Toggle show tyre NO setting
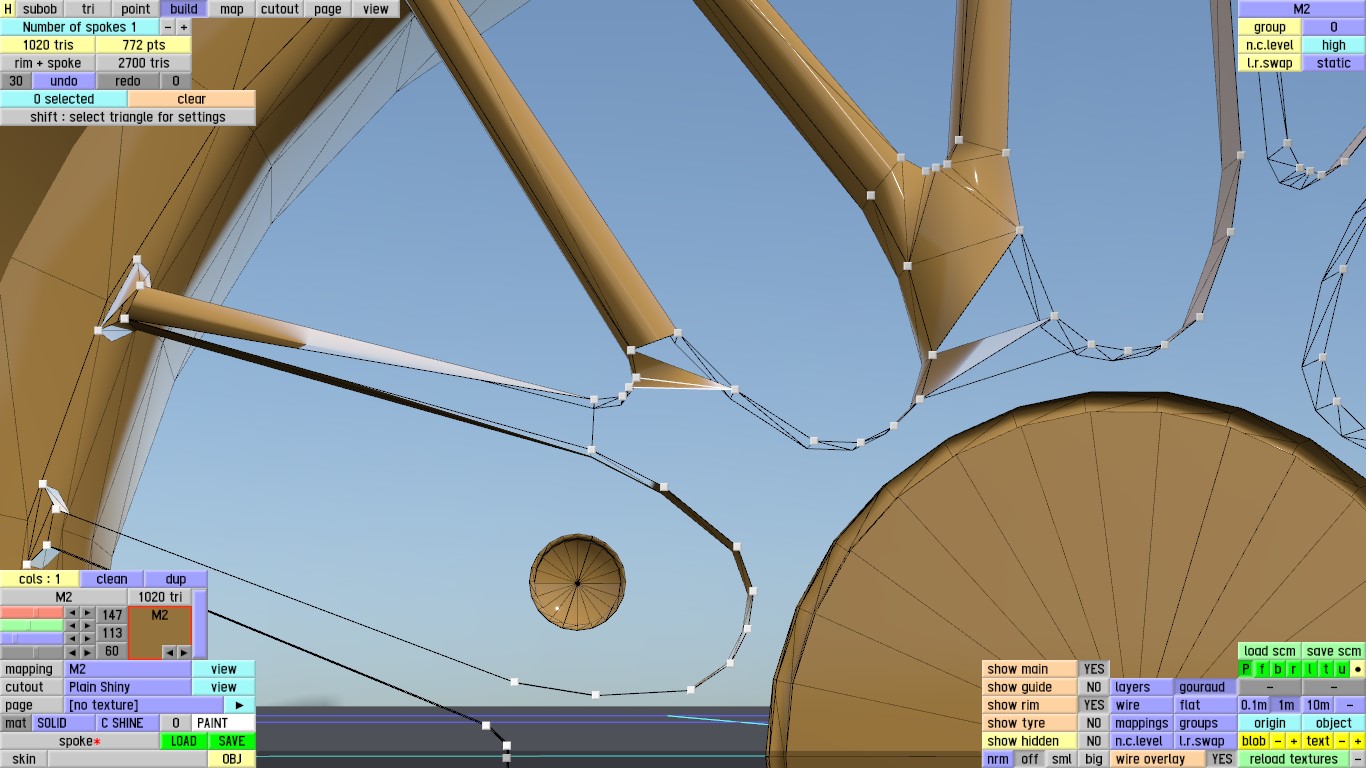Viewport: 1366px width, 768px height. point(1094,723)
